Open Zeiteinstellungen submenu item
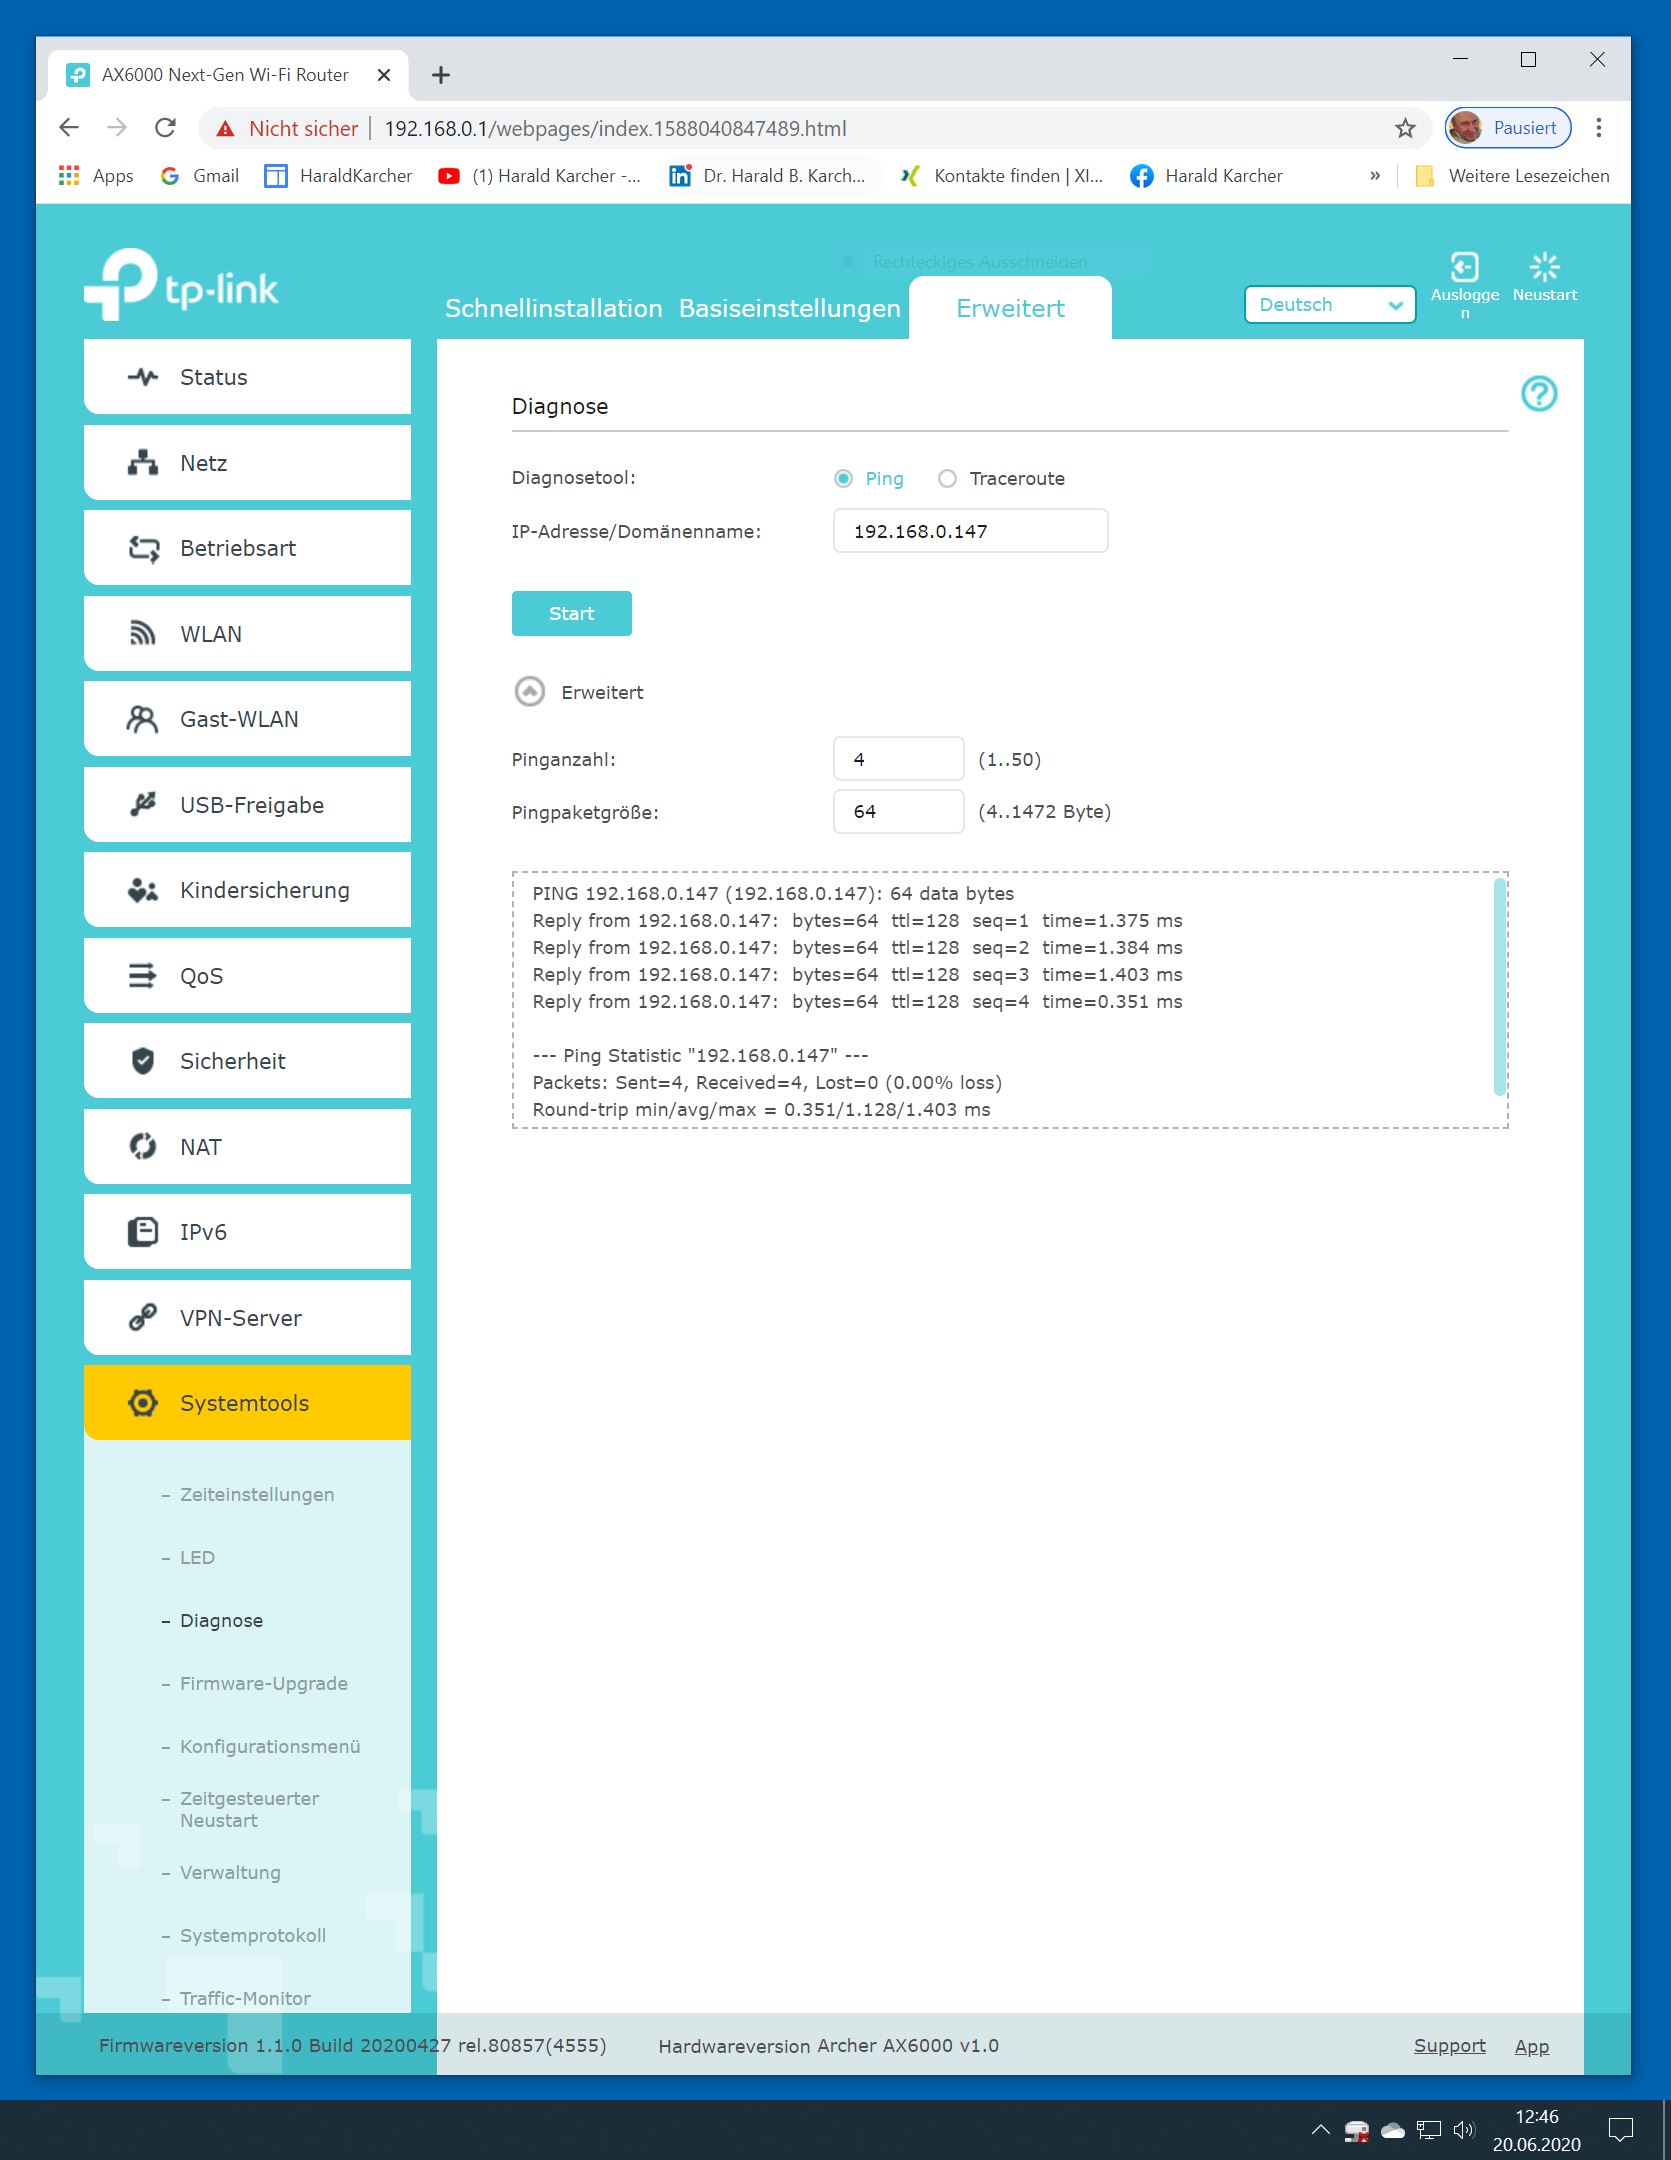Viewport: 1671px width, 2160px height. 257,1495
